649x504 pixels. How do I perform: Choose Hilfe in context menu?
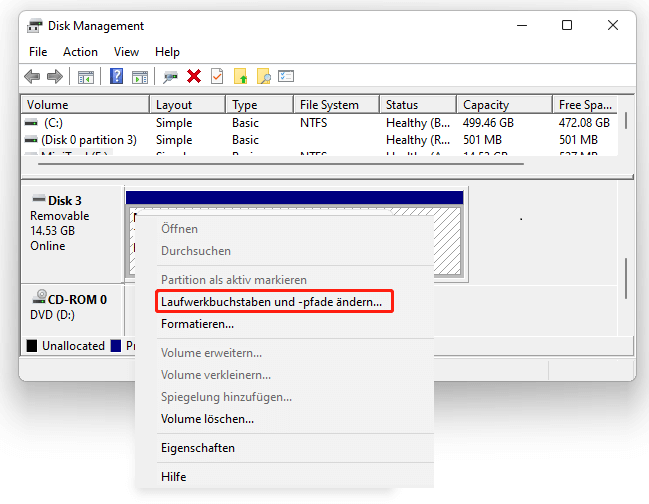coord(173,477)
